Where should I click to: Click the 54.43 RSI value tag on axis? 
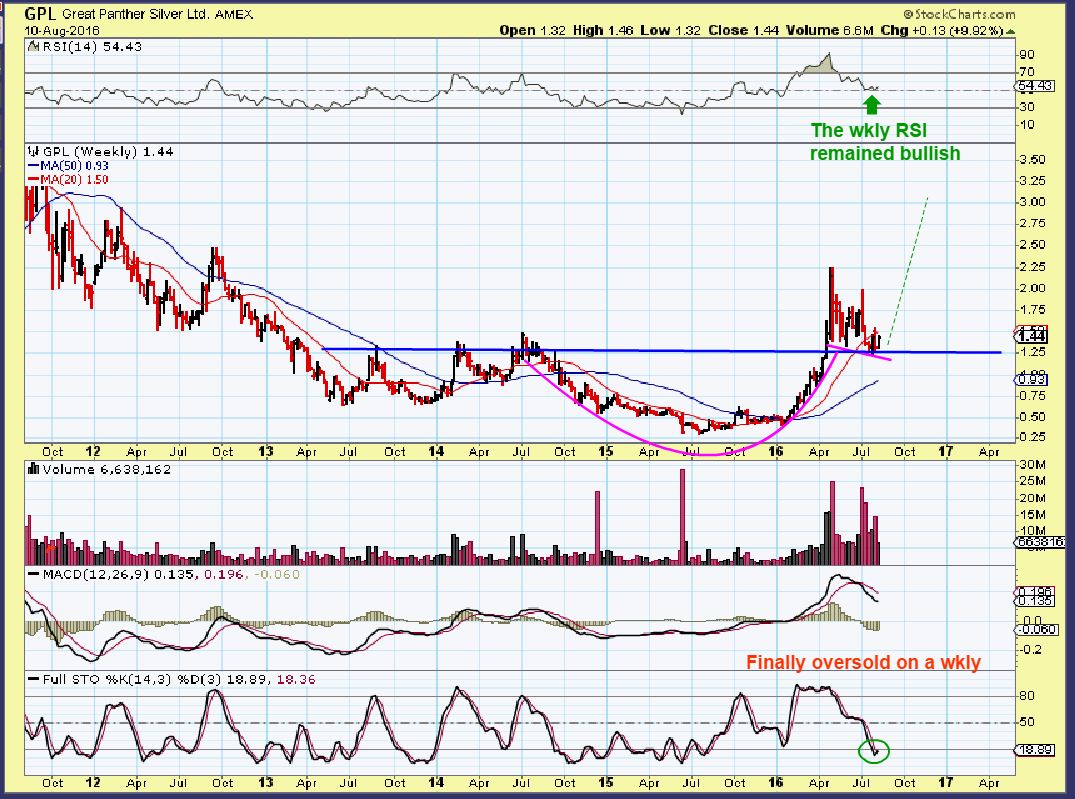tap(1033, 86)
